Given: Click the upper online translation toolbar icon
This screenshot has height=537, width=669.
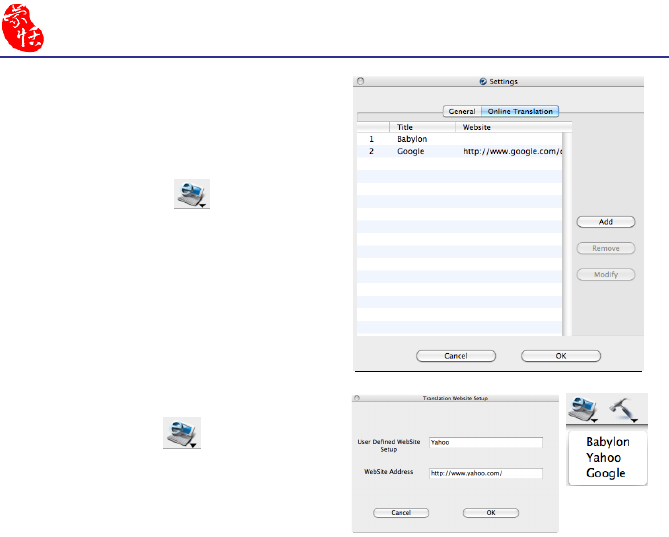Looking at the screenshot, I should coord(192,194).
